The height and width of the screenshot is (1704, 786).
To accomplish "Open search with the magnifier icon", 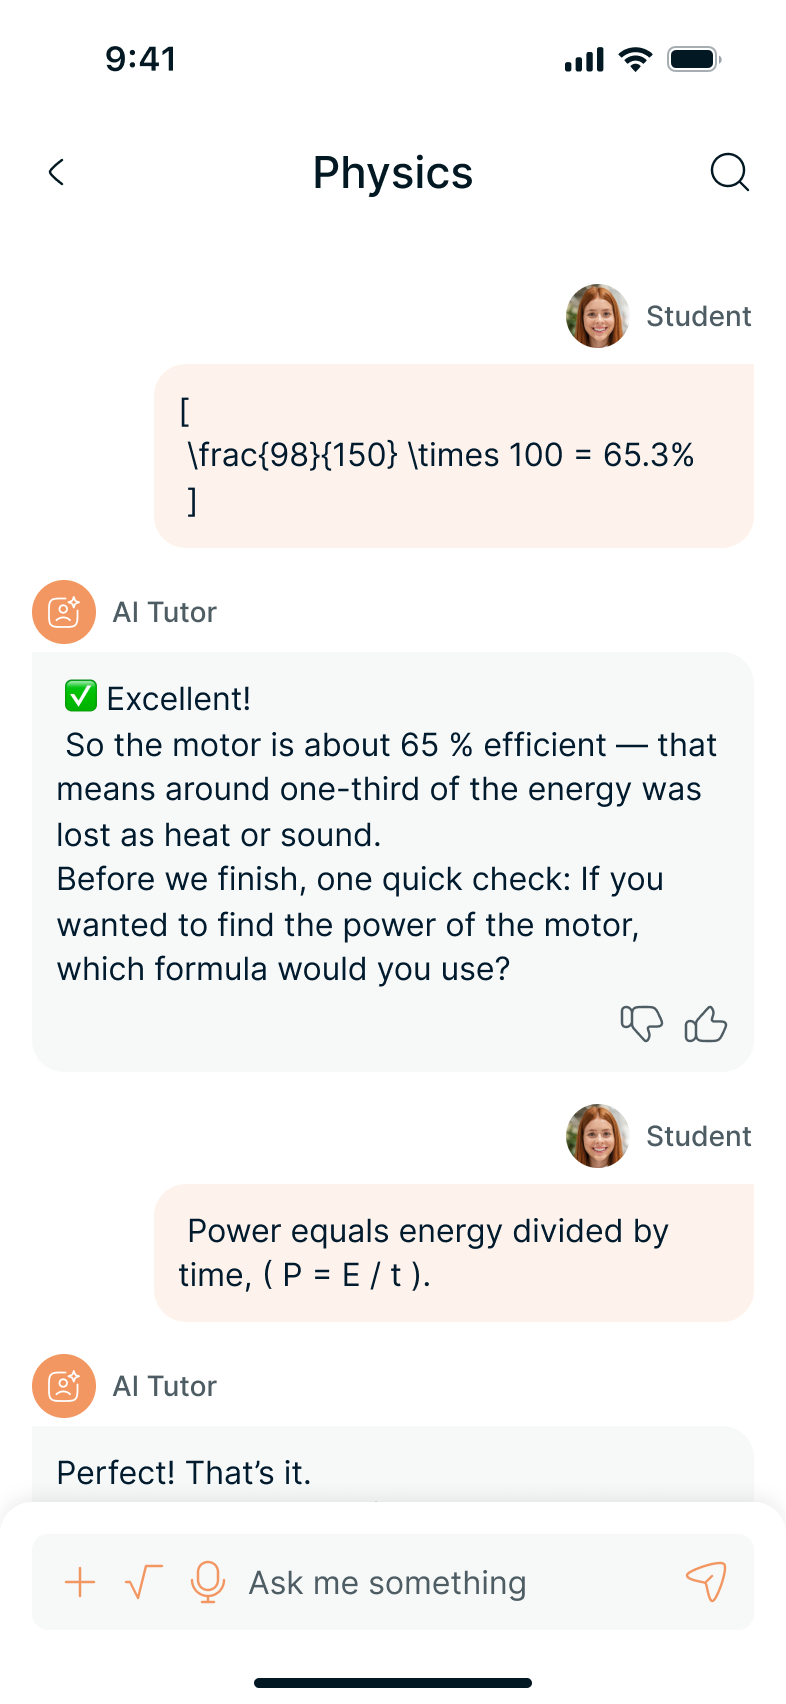I will 729,172.
